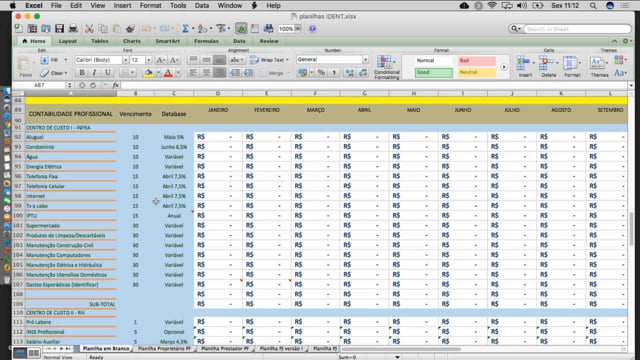
Task: Switch to Planilha Proprietario PF sheet tab
Action: coord(164,349)
